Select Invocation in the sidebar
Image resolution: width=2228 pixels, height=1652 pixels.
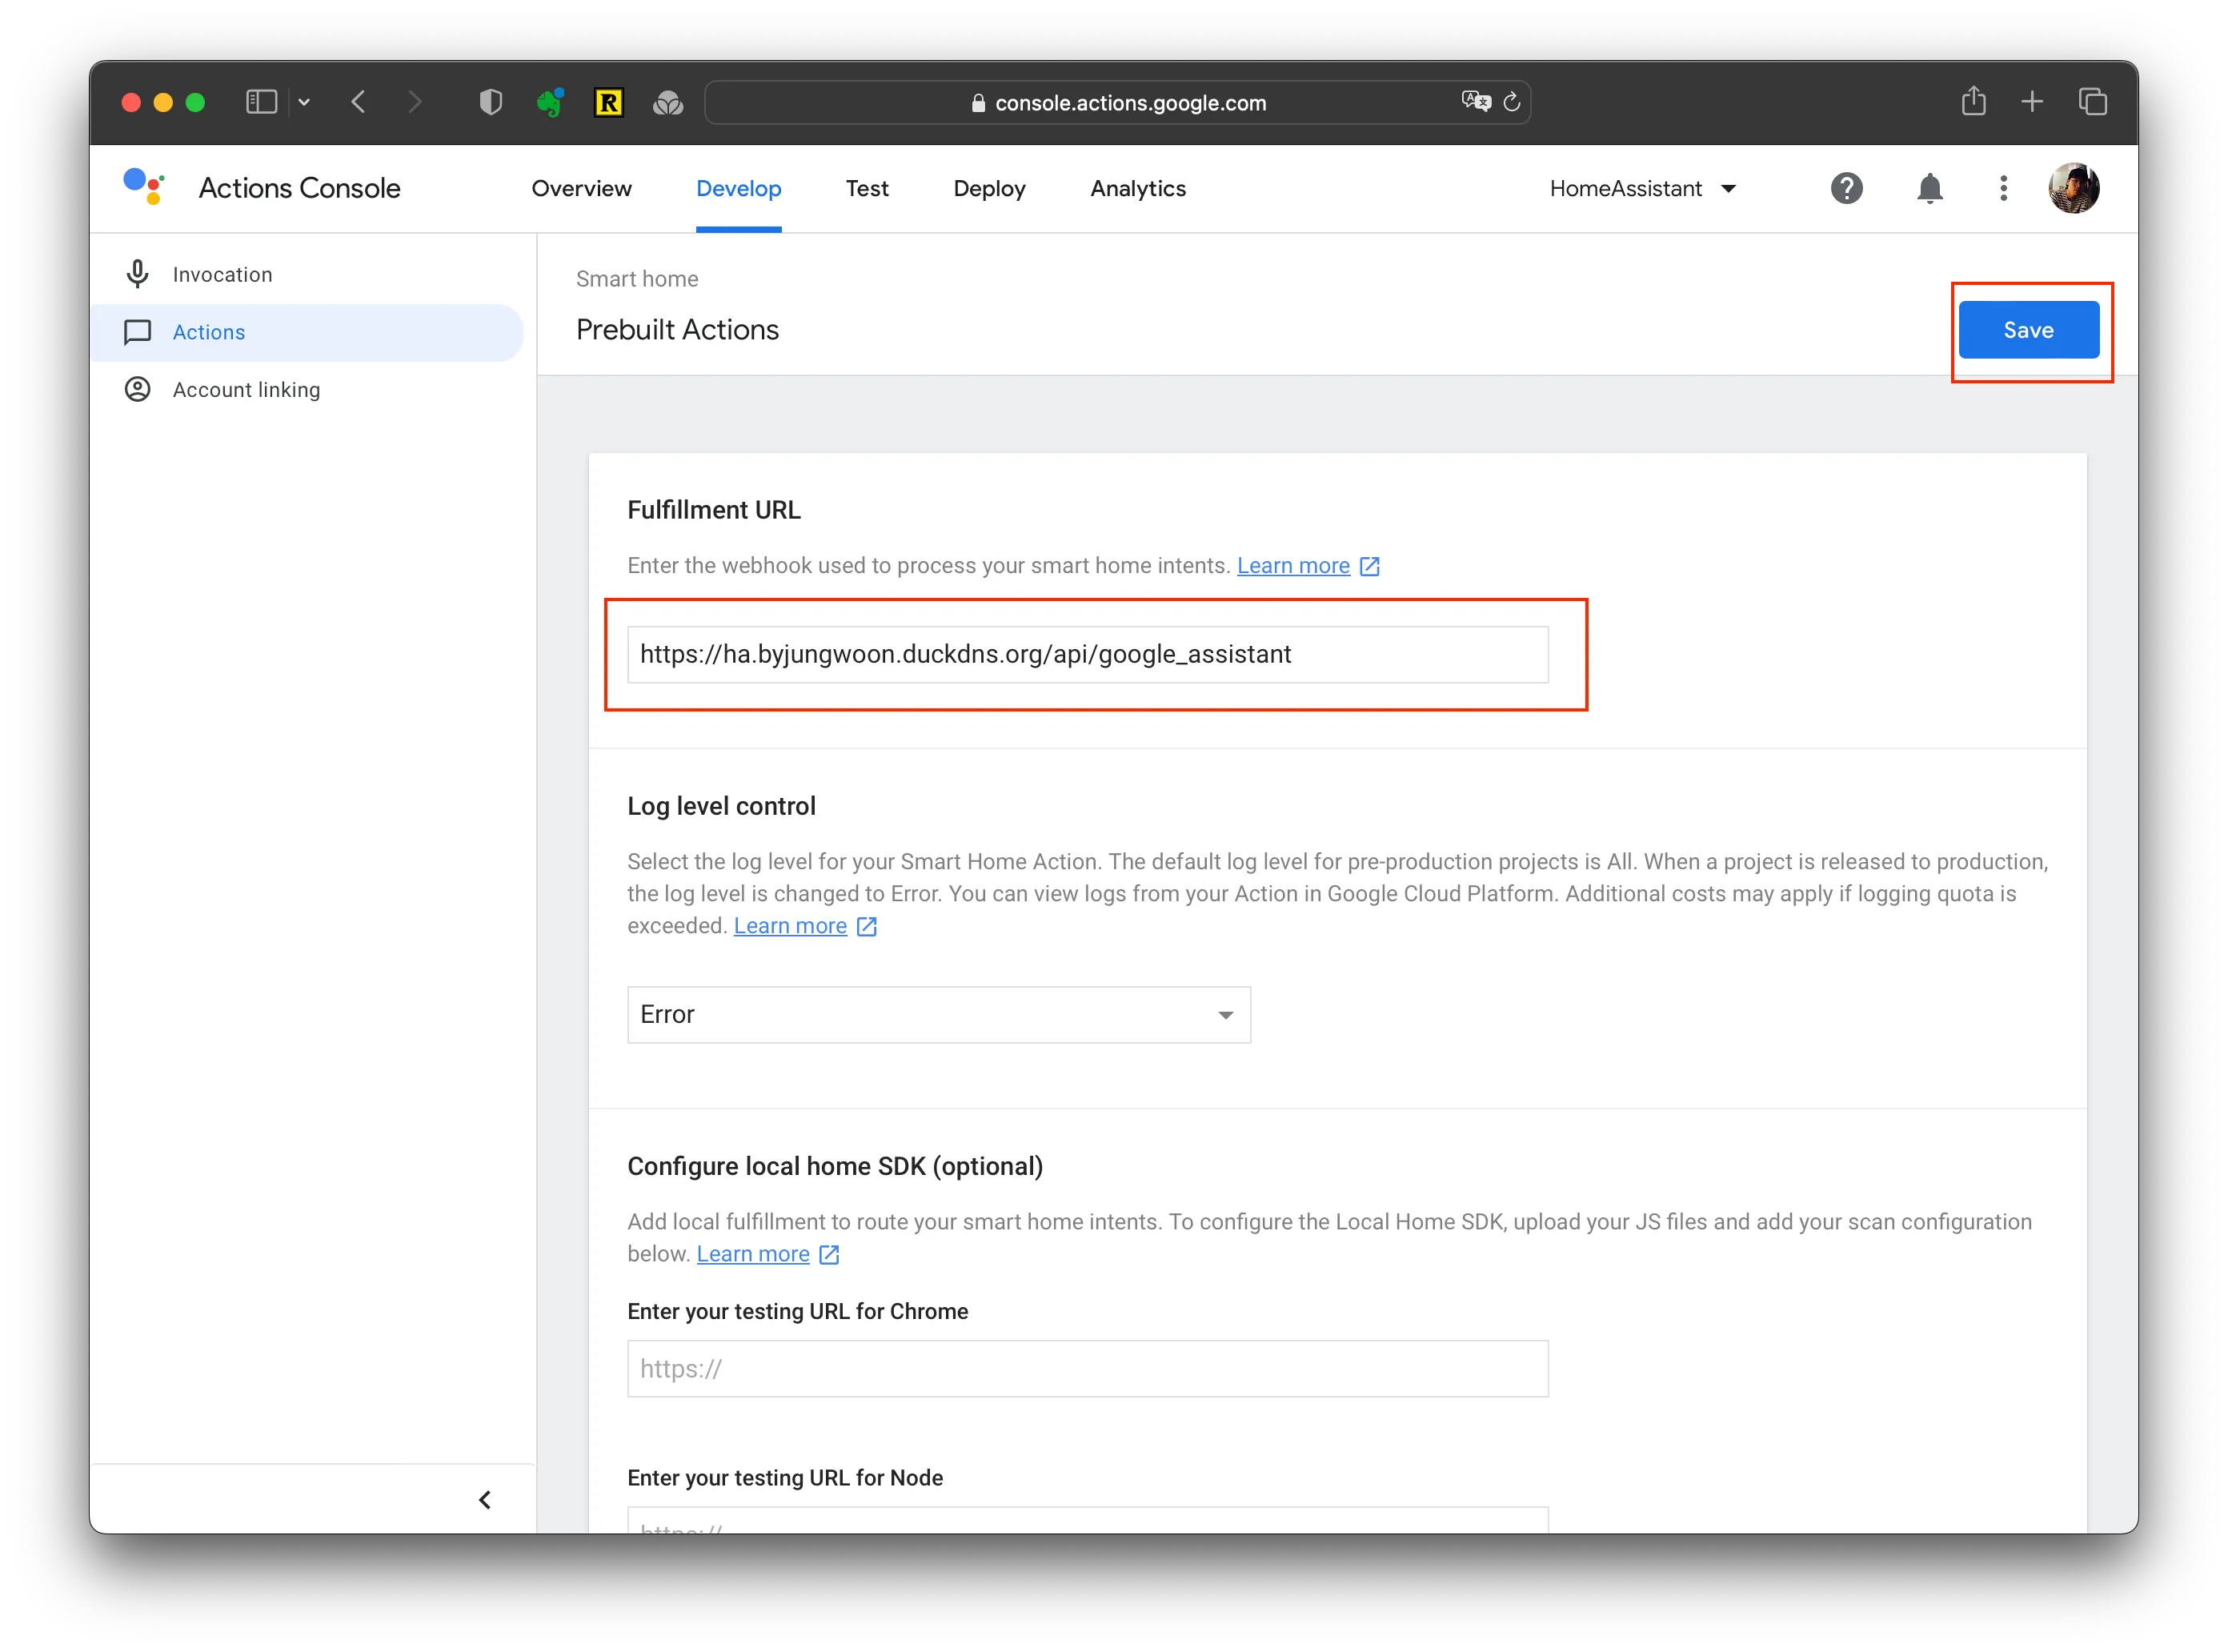[x=306, y=274]
